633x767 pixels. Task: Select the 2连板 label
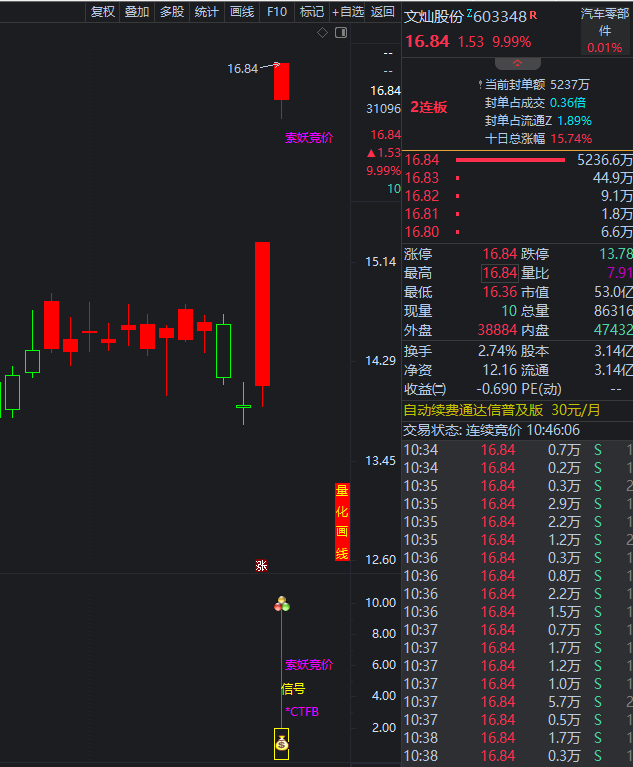[x=429, y=107]
